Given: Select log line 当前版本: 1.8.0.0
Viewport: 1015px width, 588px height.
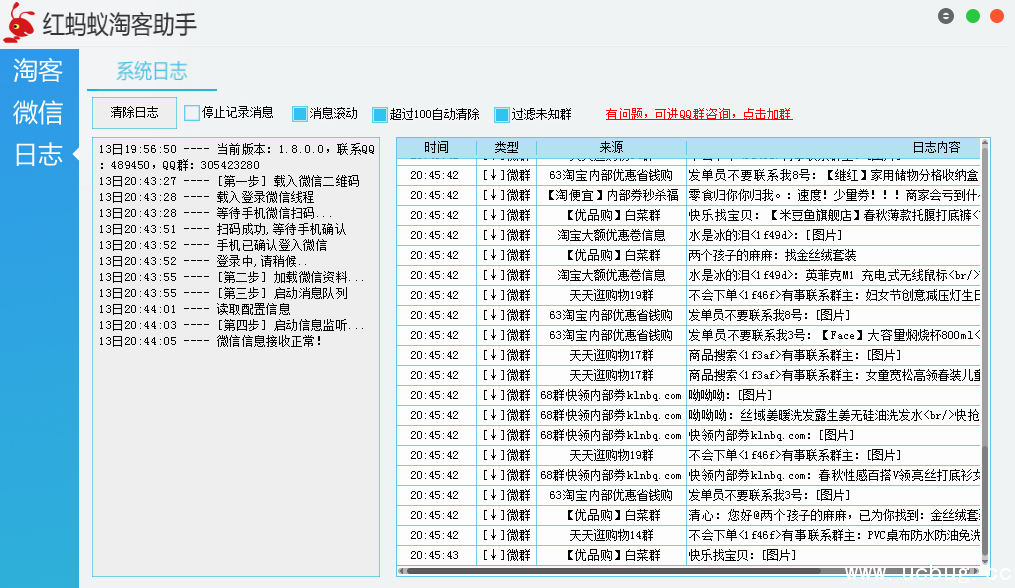Looking at the screenshot, I should [x=237, y=157].
